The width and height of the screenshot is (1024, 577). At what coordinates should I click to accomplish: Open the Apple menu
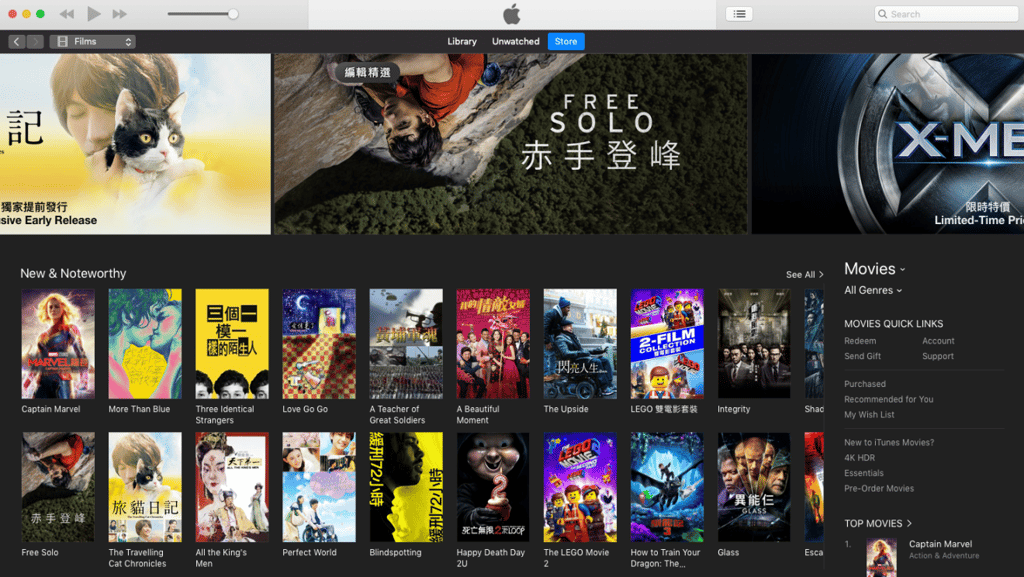511,13
